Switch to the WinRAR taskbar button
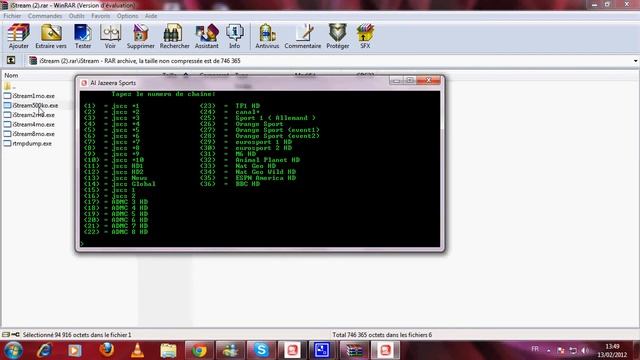Image resolution: width=640 pixels, height=360 pixels. 354,350
